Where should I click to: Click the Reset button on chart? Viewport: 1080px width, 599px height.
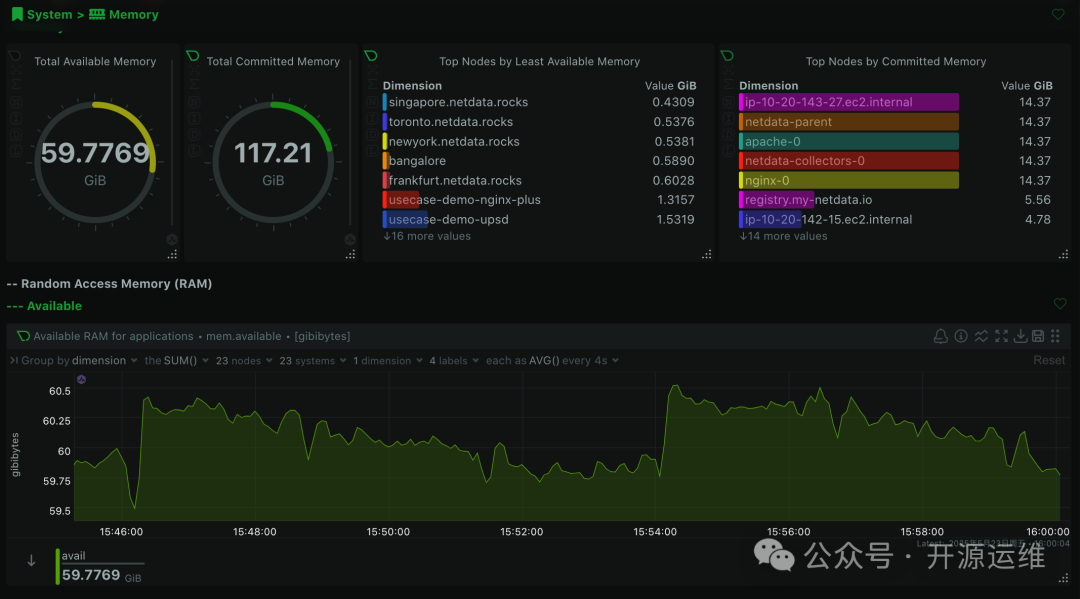click(1048, 360)
